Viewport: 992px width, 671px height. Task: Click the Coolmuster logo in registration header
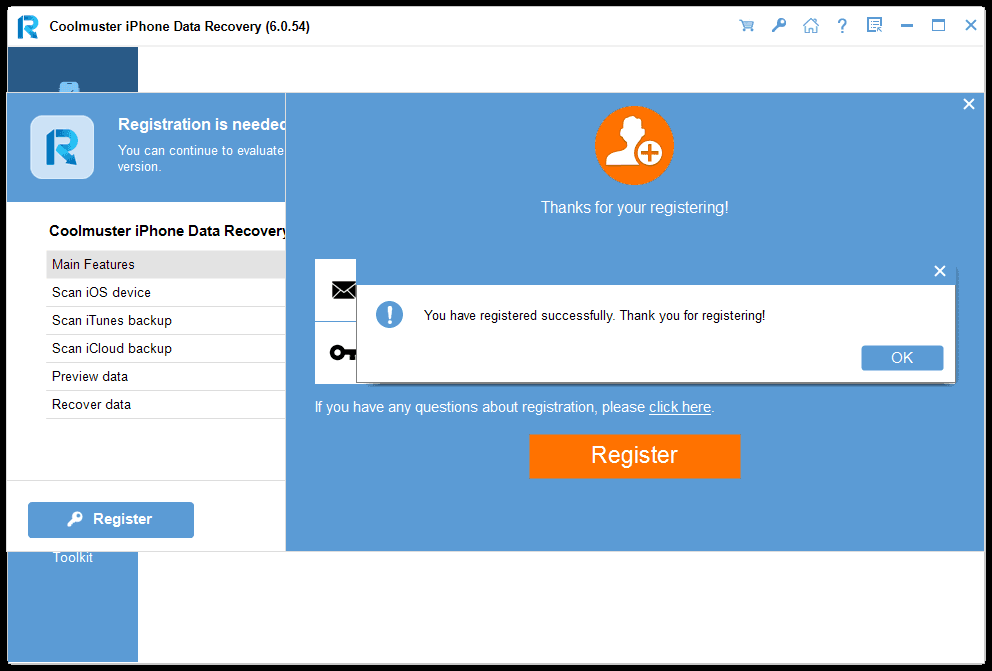coord(62,147)
